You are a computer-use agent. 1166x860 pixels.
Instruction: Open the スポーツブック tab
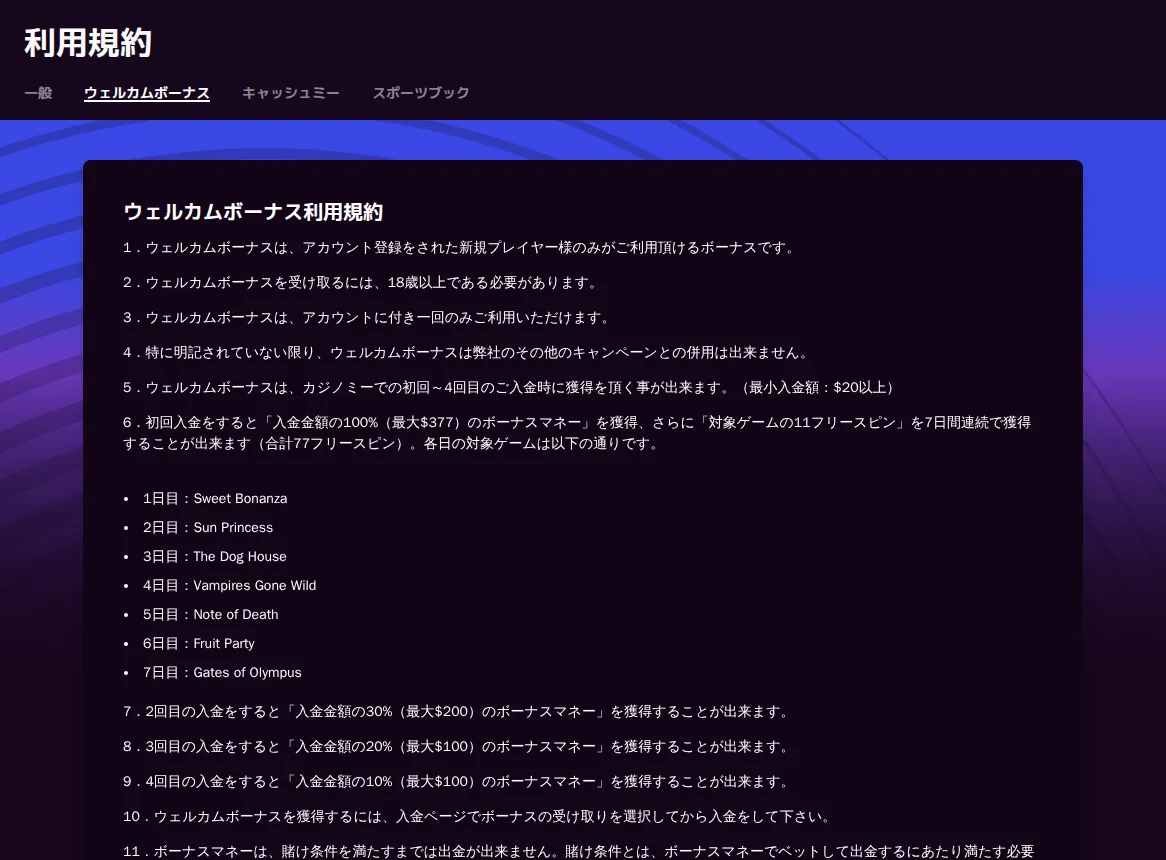(421, 93)
